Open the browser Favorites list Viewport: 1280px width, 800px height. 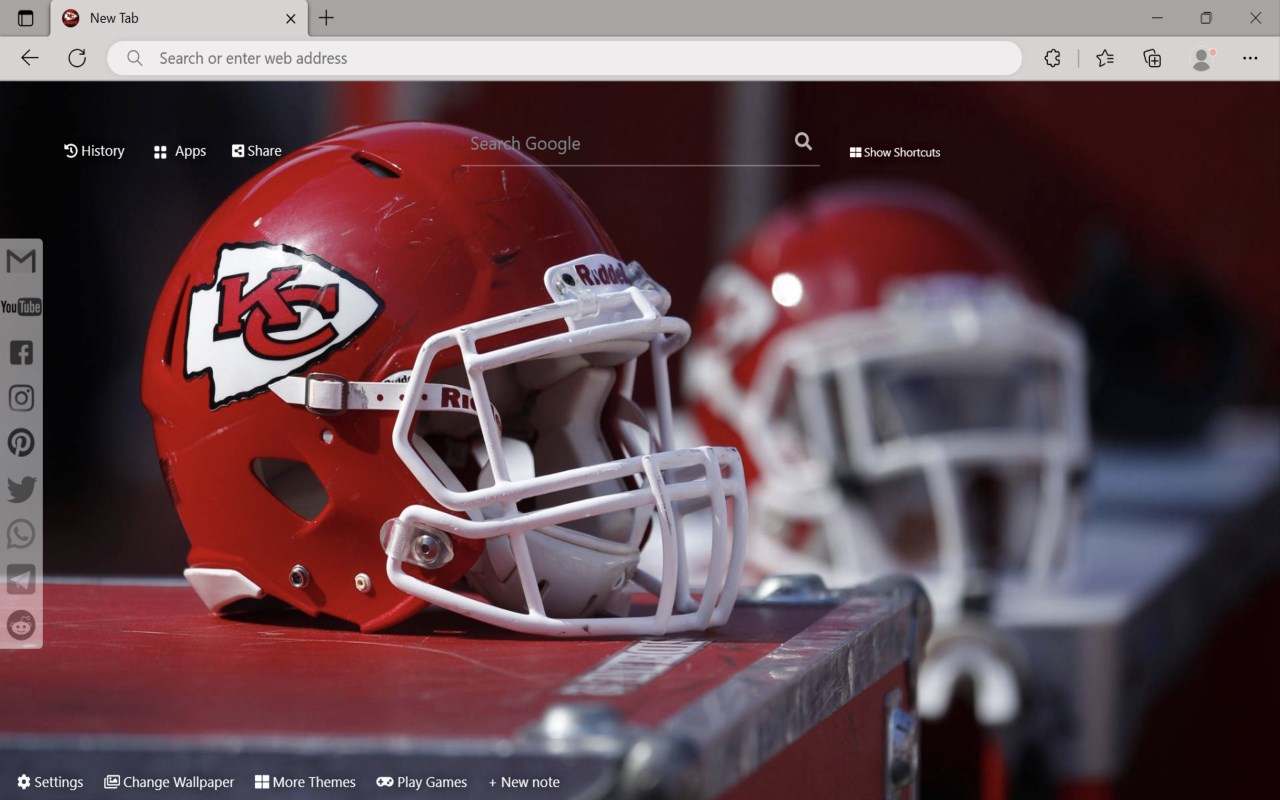(x=1105, y=58)
